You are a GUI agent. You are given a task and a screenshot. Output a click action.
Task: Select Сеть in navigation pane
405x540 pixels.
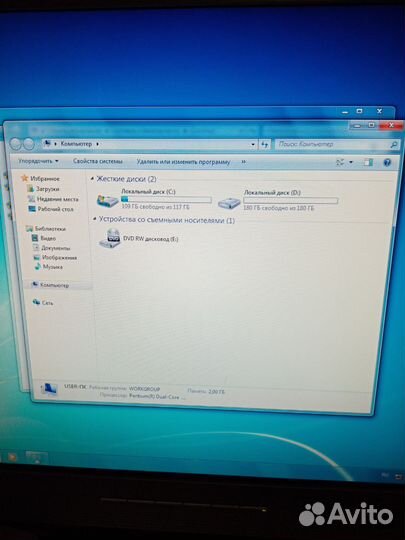coord(43,302)
